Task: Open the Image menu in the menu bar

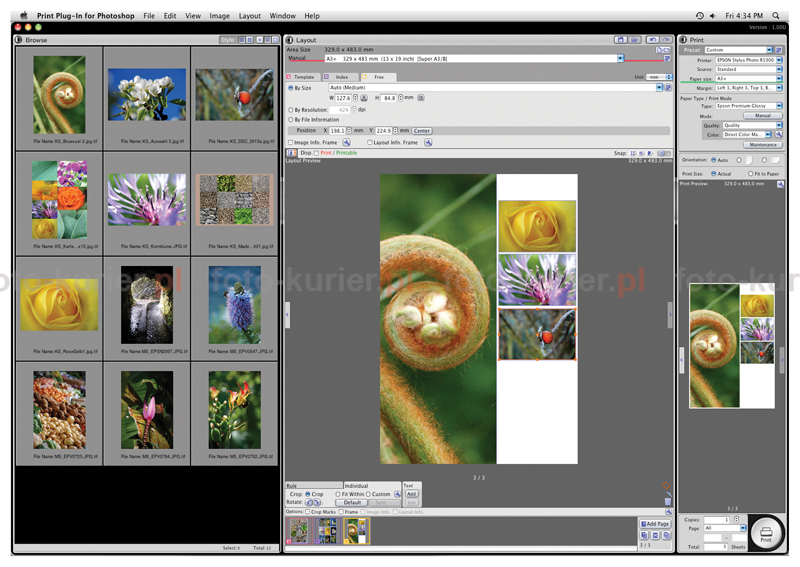Action: tap(219, 16)
